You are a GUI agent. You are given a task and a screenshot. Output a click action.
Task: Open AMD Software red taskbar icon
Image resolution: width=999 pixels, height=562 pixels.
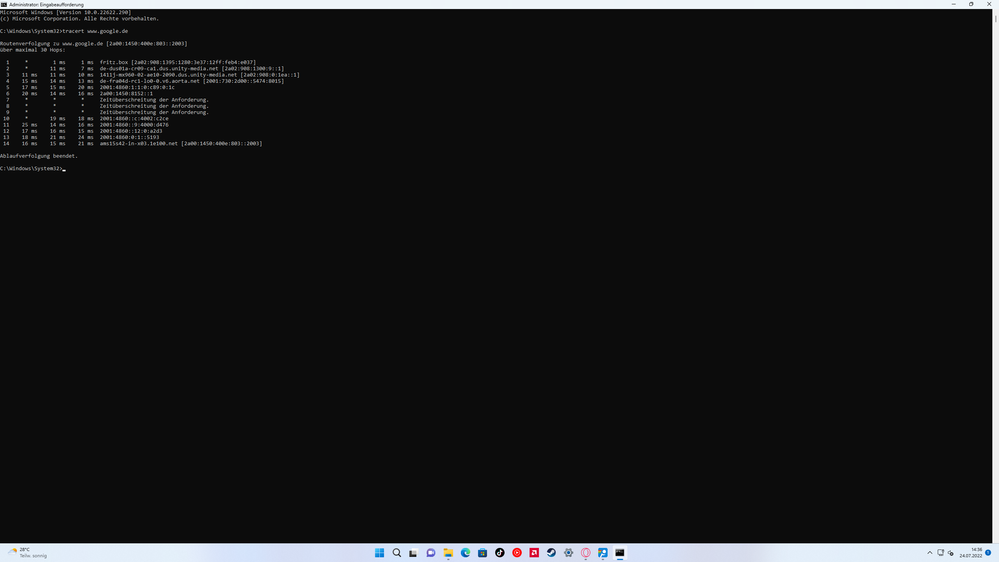[534, 552]
